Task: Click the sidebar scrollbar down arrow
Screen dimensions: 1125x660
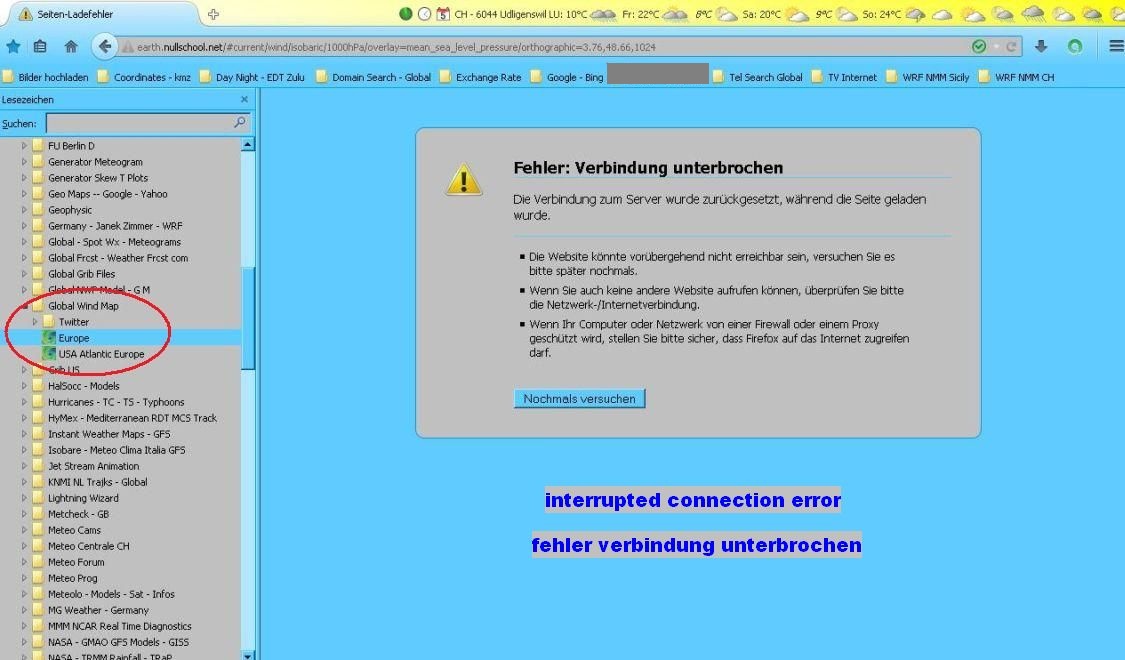Action: click(248, 654)
